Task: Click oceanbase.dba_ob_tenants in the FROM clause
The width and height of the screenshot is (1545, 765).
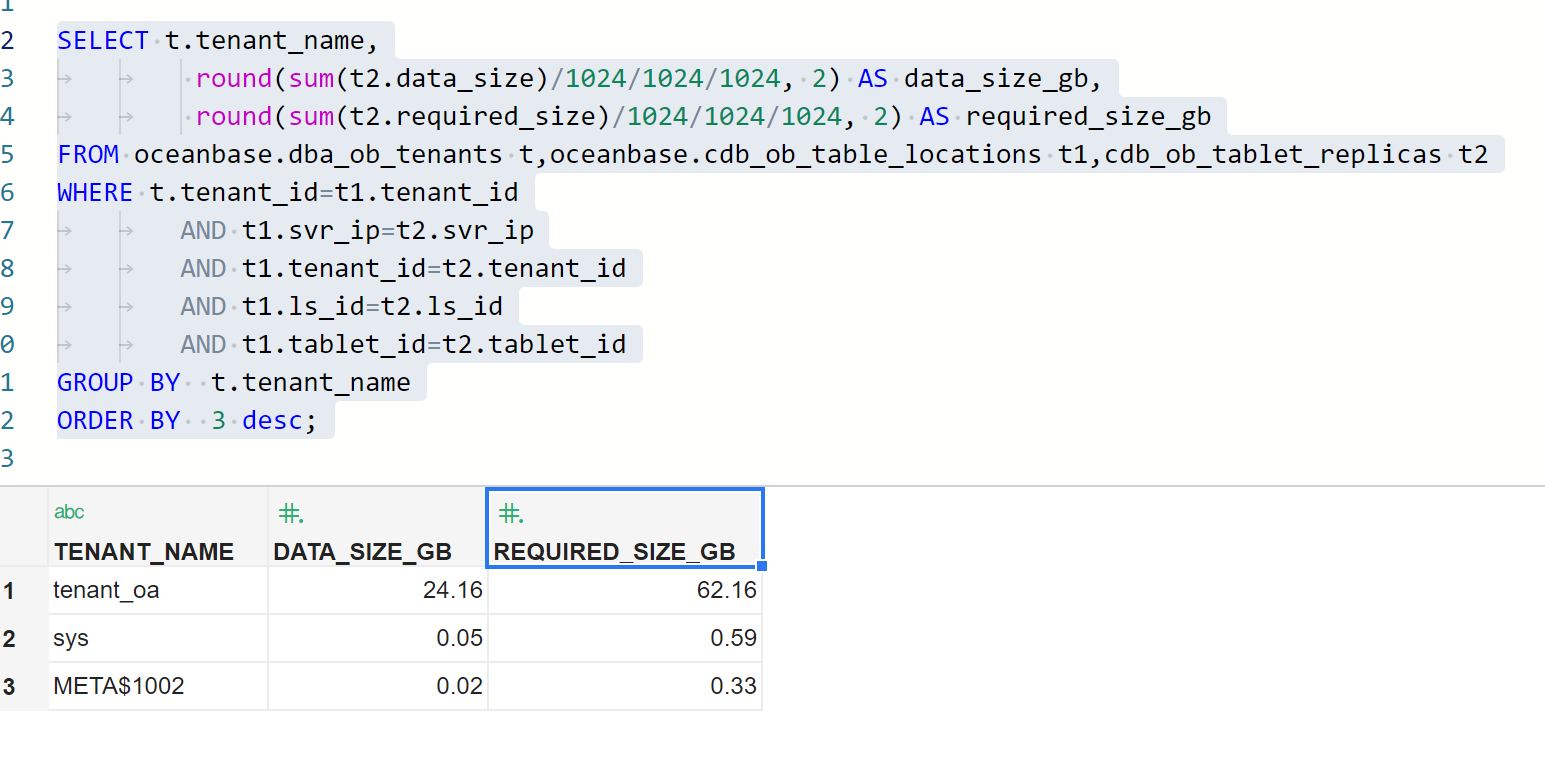Action: (x=318, y=155)
